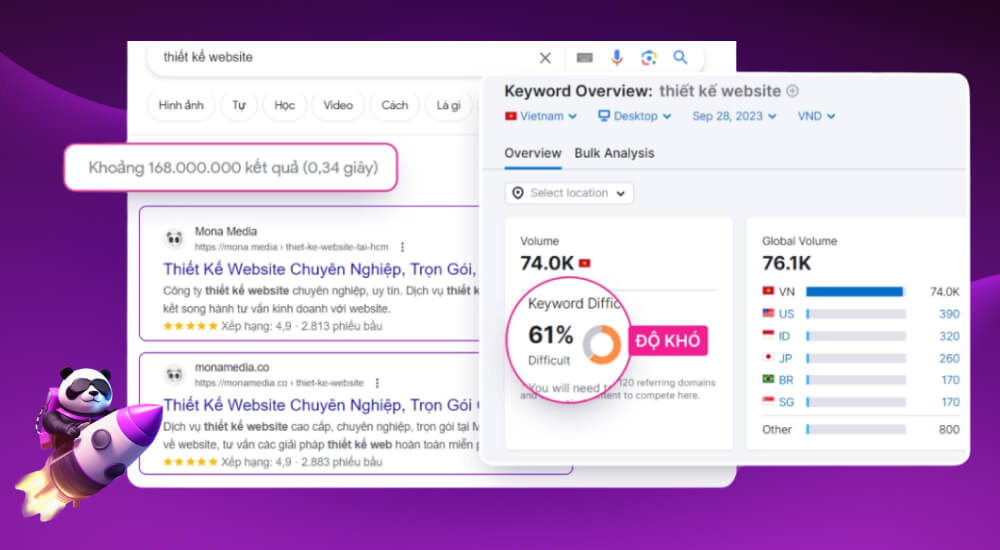Click the Other volume bar in Global Volume
This screenshot has height=550, width=1000.
(x=856, y=429)
